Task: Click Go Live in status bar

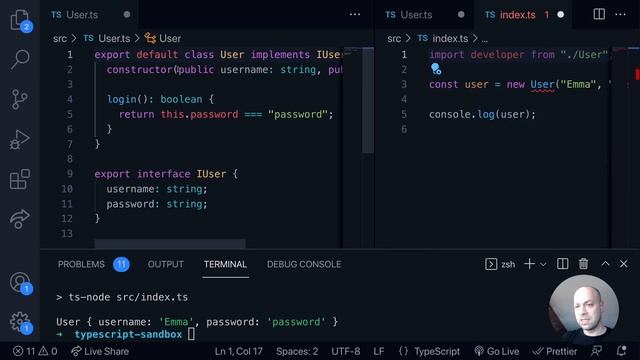Action: 497,351
